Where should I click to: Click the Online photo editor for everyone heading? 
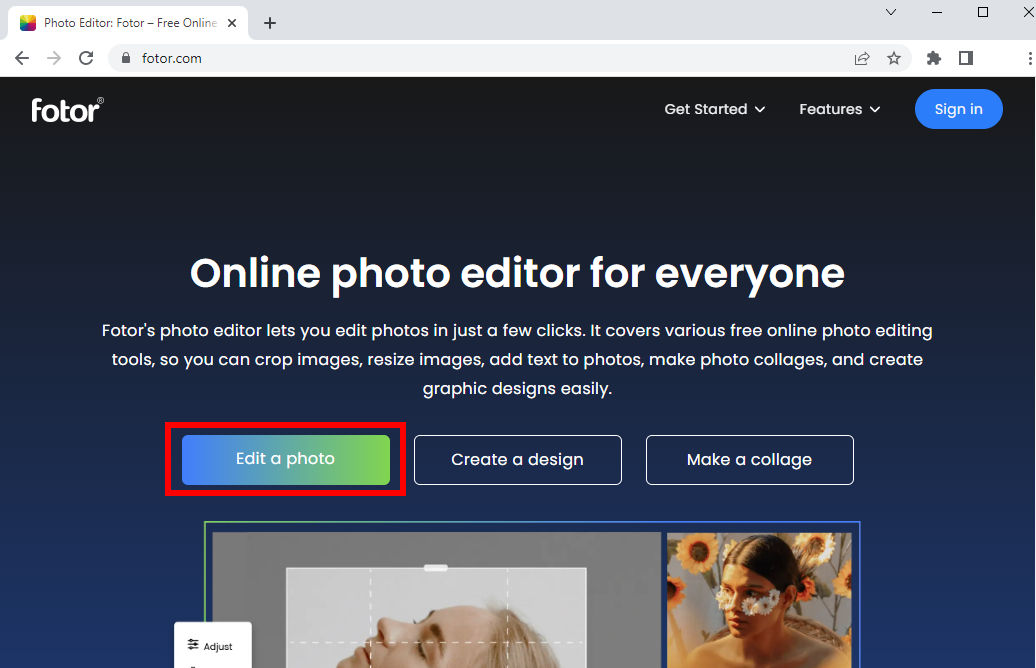pyautogui.click(x=517, y=274)
